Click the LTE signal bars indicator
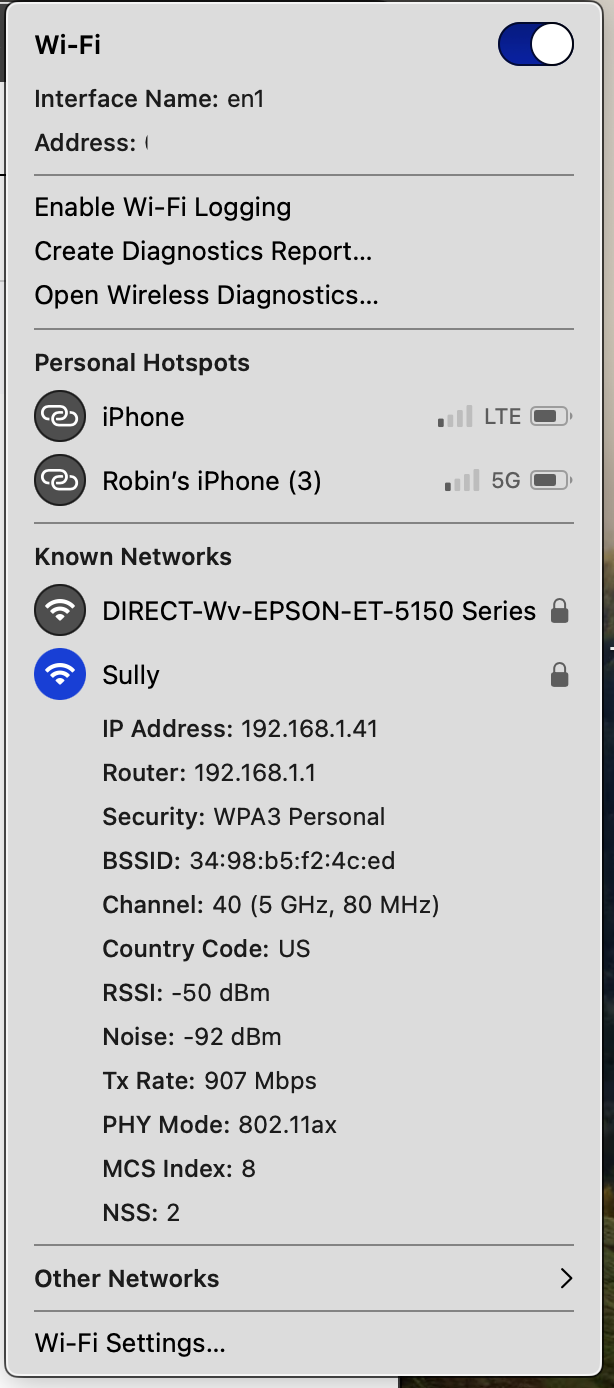Screen dimensions: 614x1388 (455, 417)
